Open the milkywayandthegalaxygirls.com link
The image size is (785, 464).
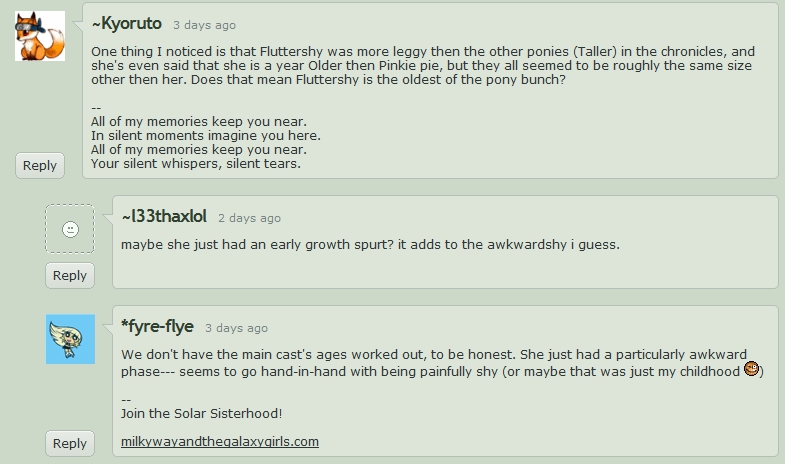[219, 441]
